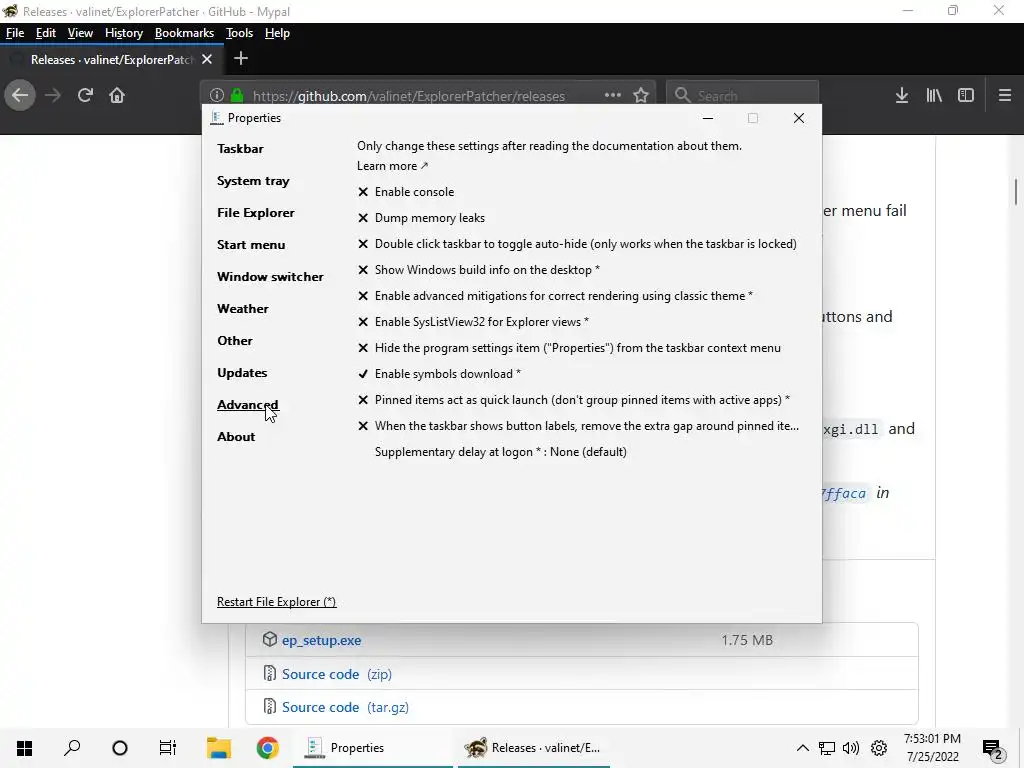This screenshot has width=1024, height=768.
Task: Open Weather section in Properties
Action: coord(243,309)
